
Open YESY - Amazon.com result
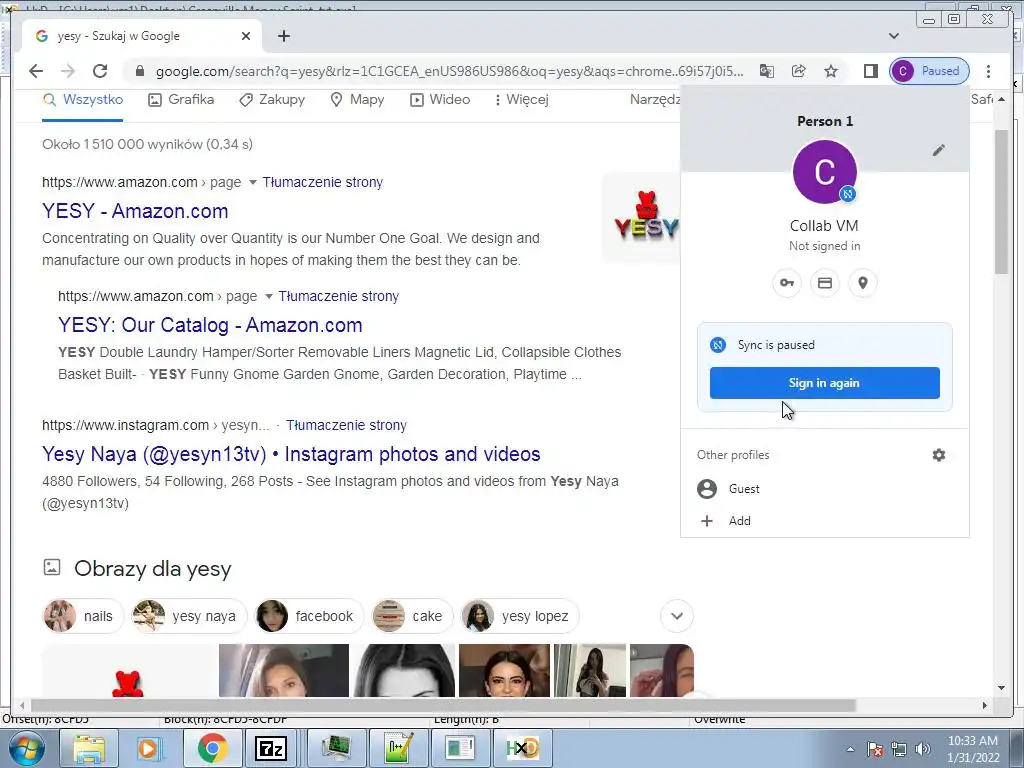coord(135,211)
